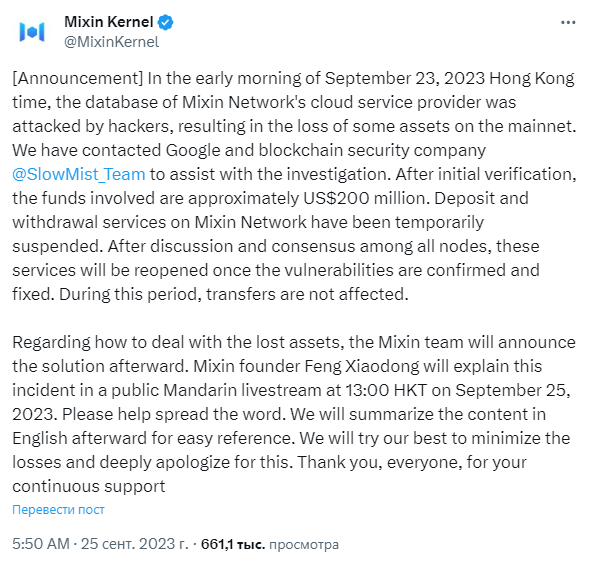The height and width of the screenshot is (566, 589).
Task: Click the 25 сент. 2023 г. date
Action: pyautogui.click(x=134, y=544)
